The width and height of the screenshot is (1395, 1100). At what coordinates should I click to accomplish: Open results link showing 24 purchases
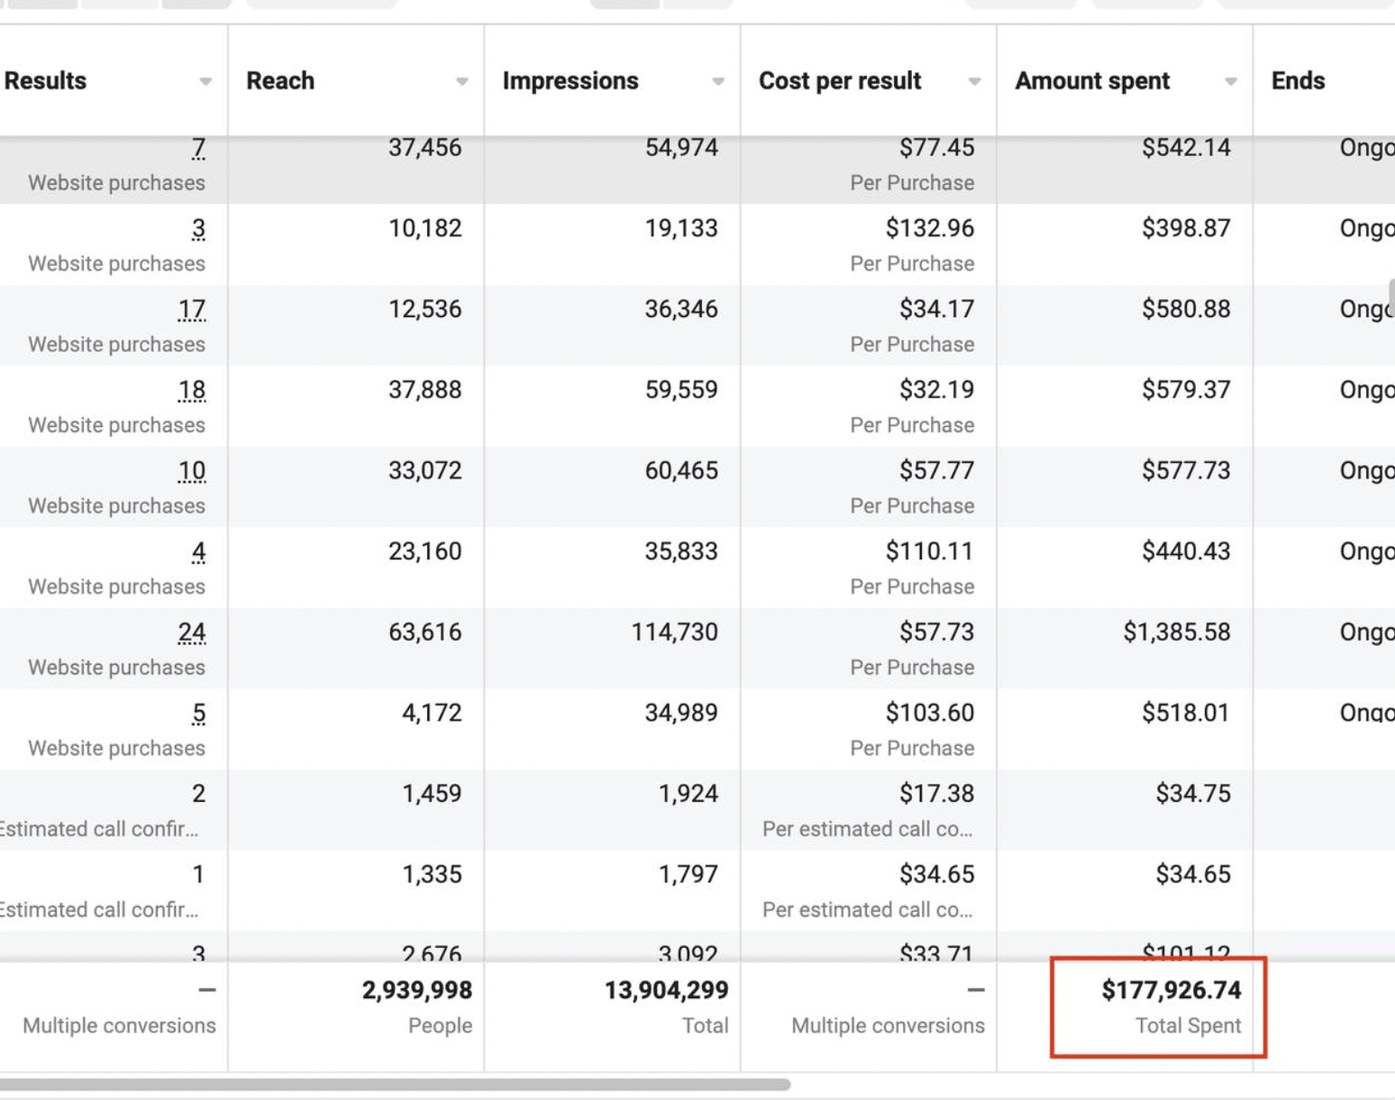click(x=192, y=633)
